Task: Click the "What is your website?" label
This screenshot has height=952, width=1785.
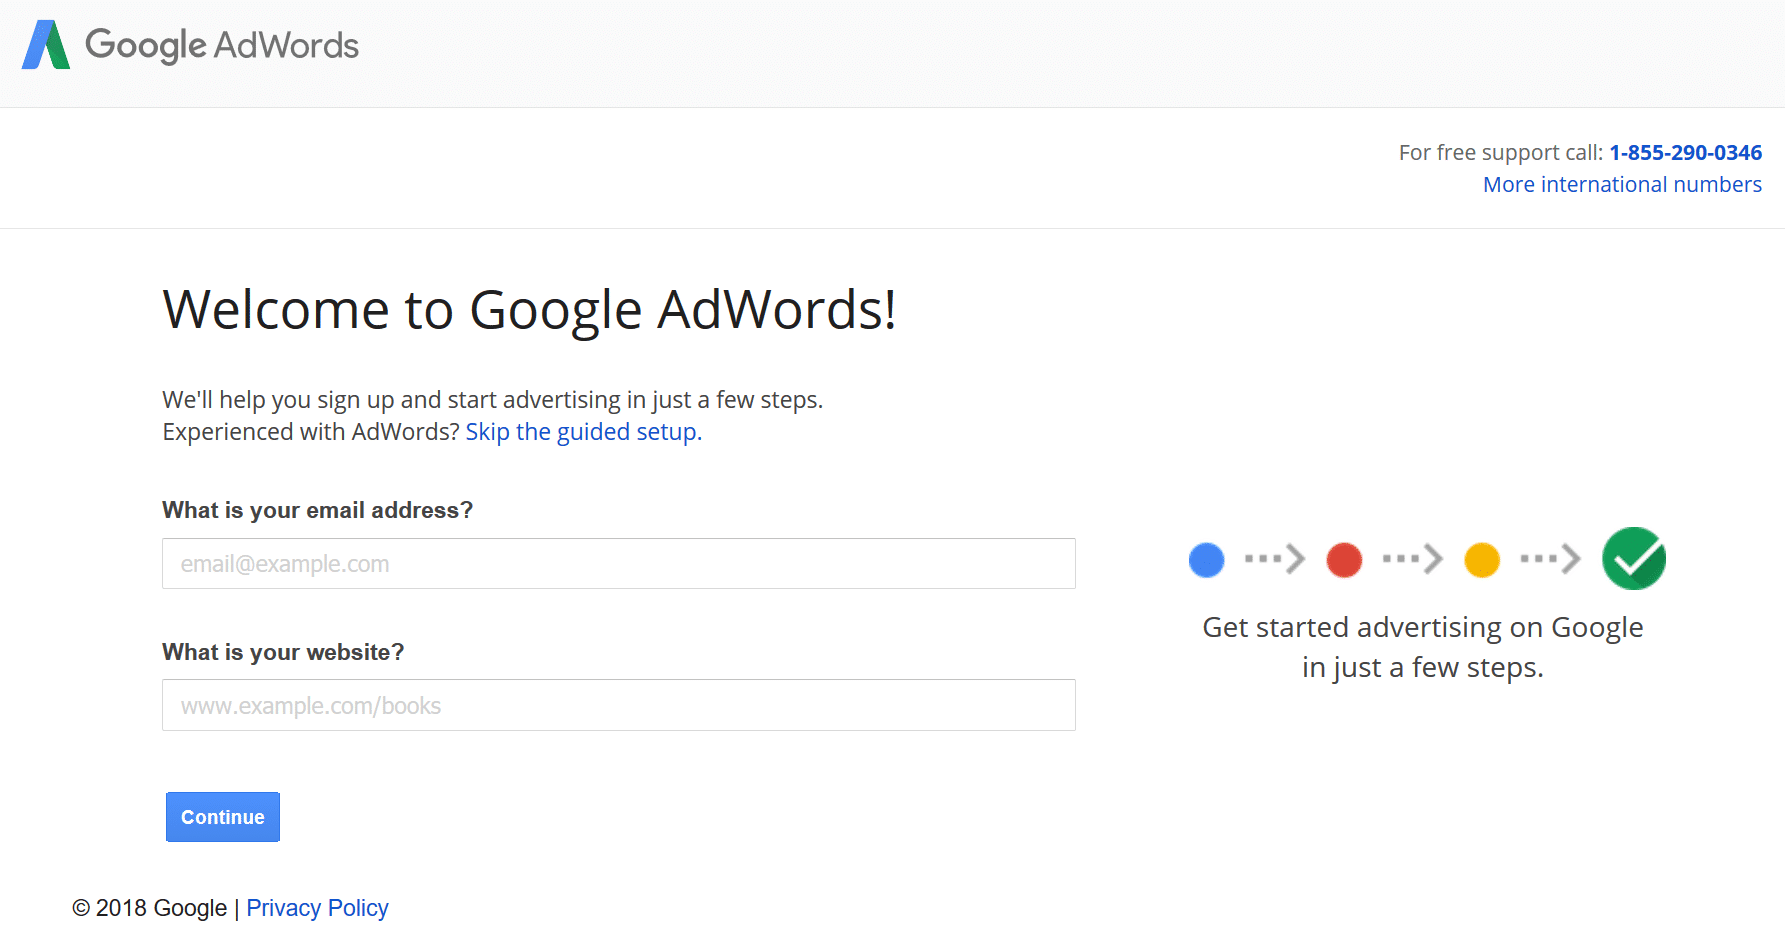Action: [283, 651]
